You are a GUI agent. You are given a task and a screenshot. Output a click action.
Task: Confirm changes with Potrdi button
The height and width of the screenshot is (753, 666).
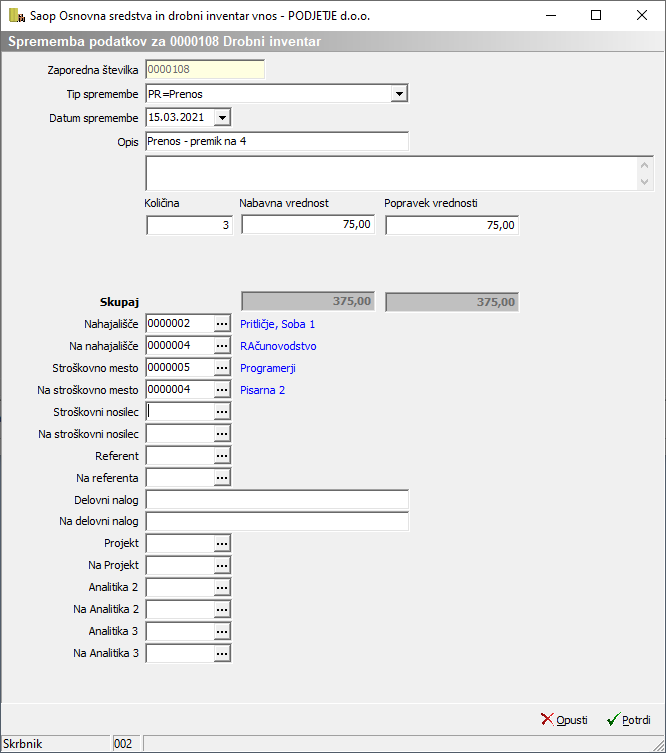point(629,720)
